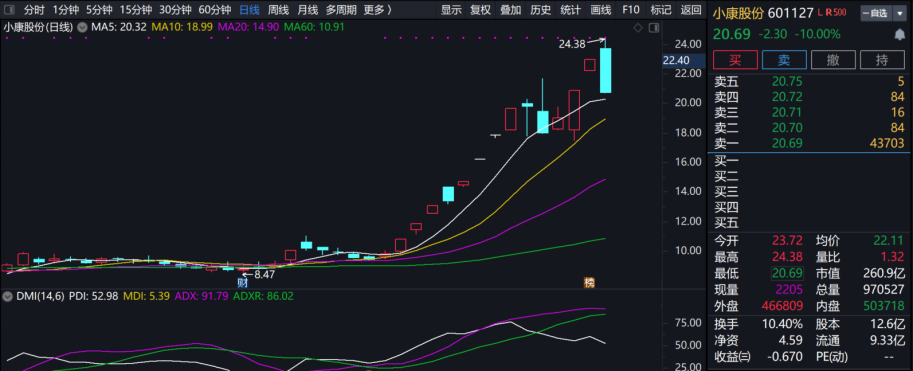The width and height of the screenshot is (913, 371).
Task: Click the blue 卖 sell button
Action: click(784, 60)
